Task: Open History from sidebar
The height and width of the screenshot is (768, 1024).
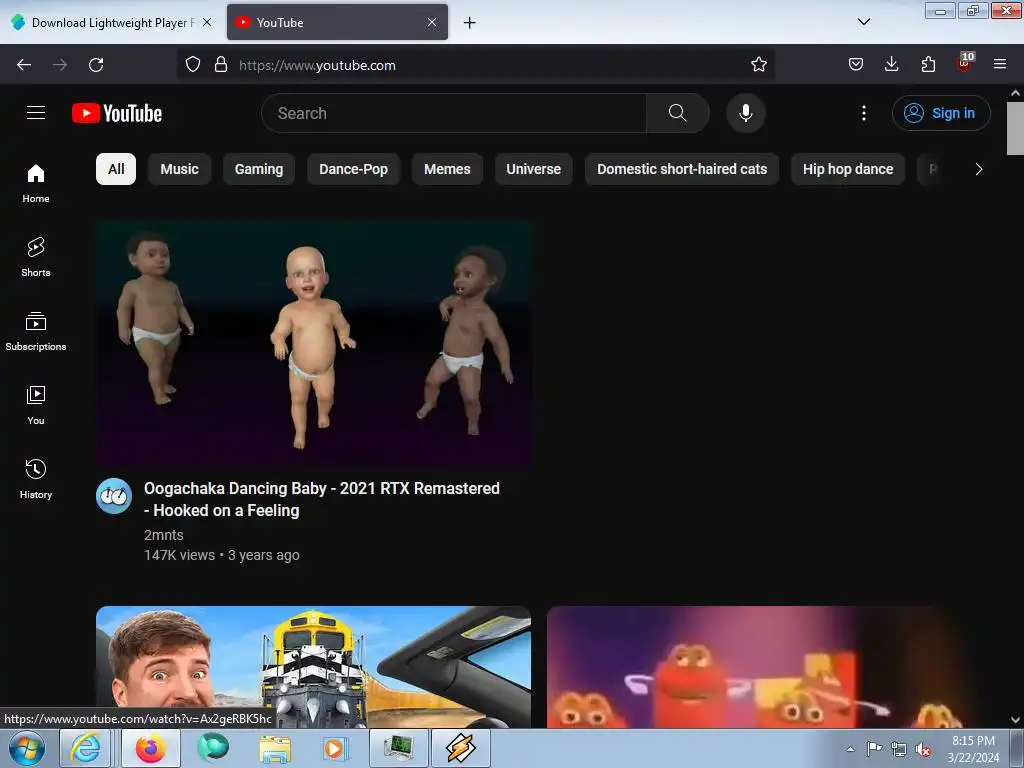Action: point(36,479)
